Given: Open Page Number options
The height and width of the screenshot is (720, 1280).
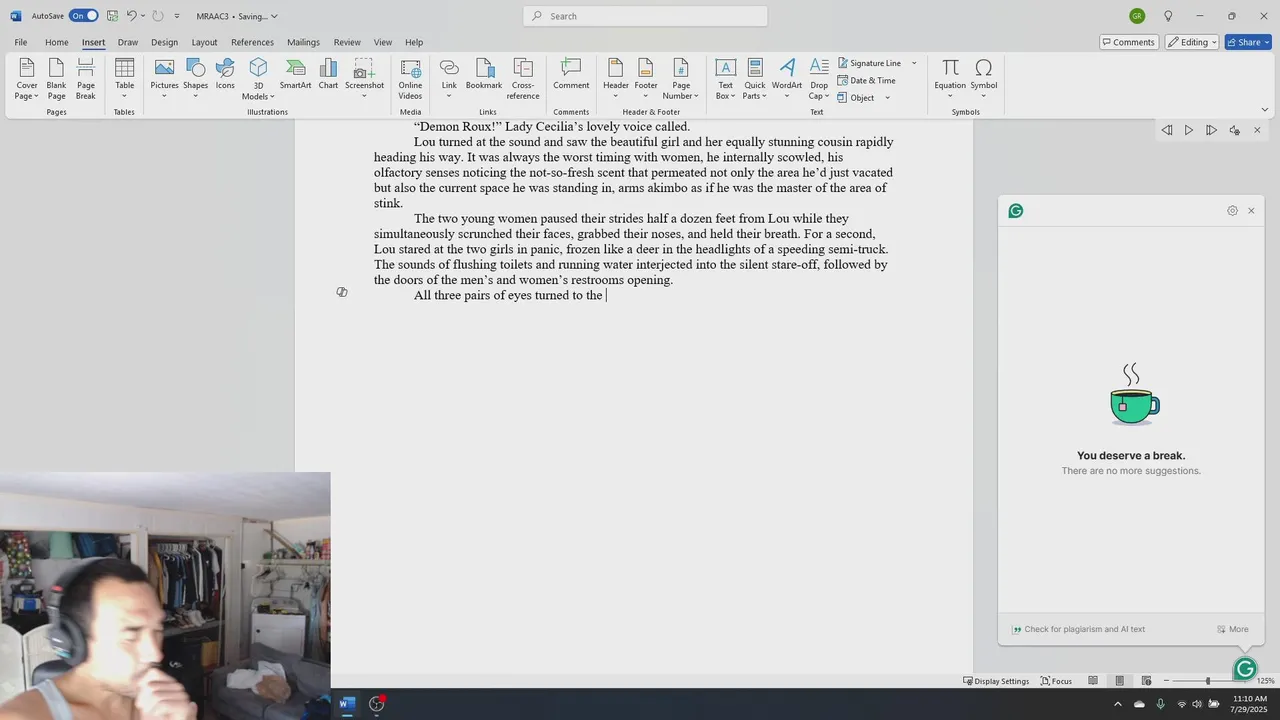Looking at the screenshot, I should [x=681, y=79].
